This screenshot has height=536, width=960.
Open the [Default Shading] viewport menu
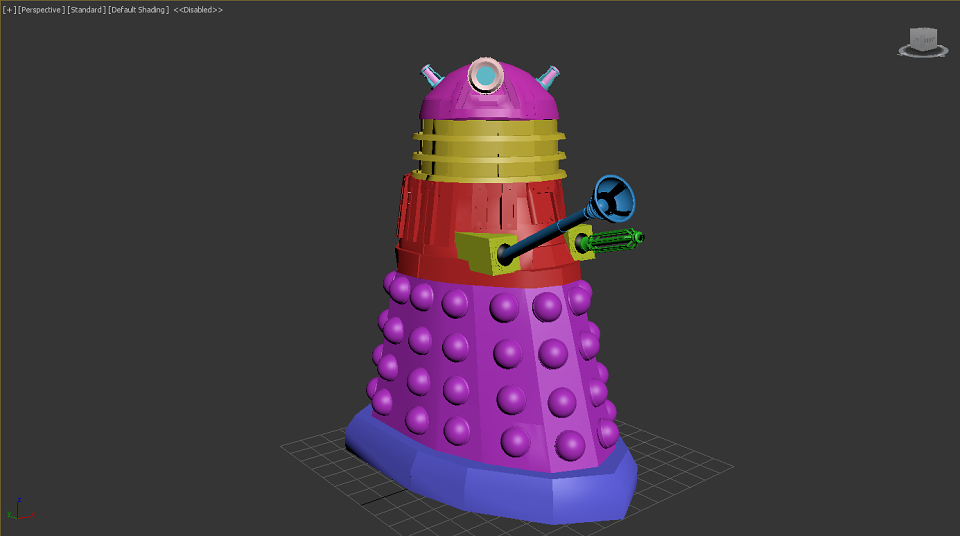click(x=138, y=10)
